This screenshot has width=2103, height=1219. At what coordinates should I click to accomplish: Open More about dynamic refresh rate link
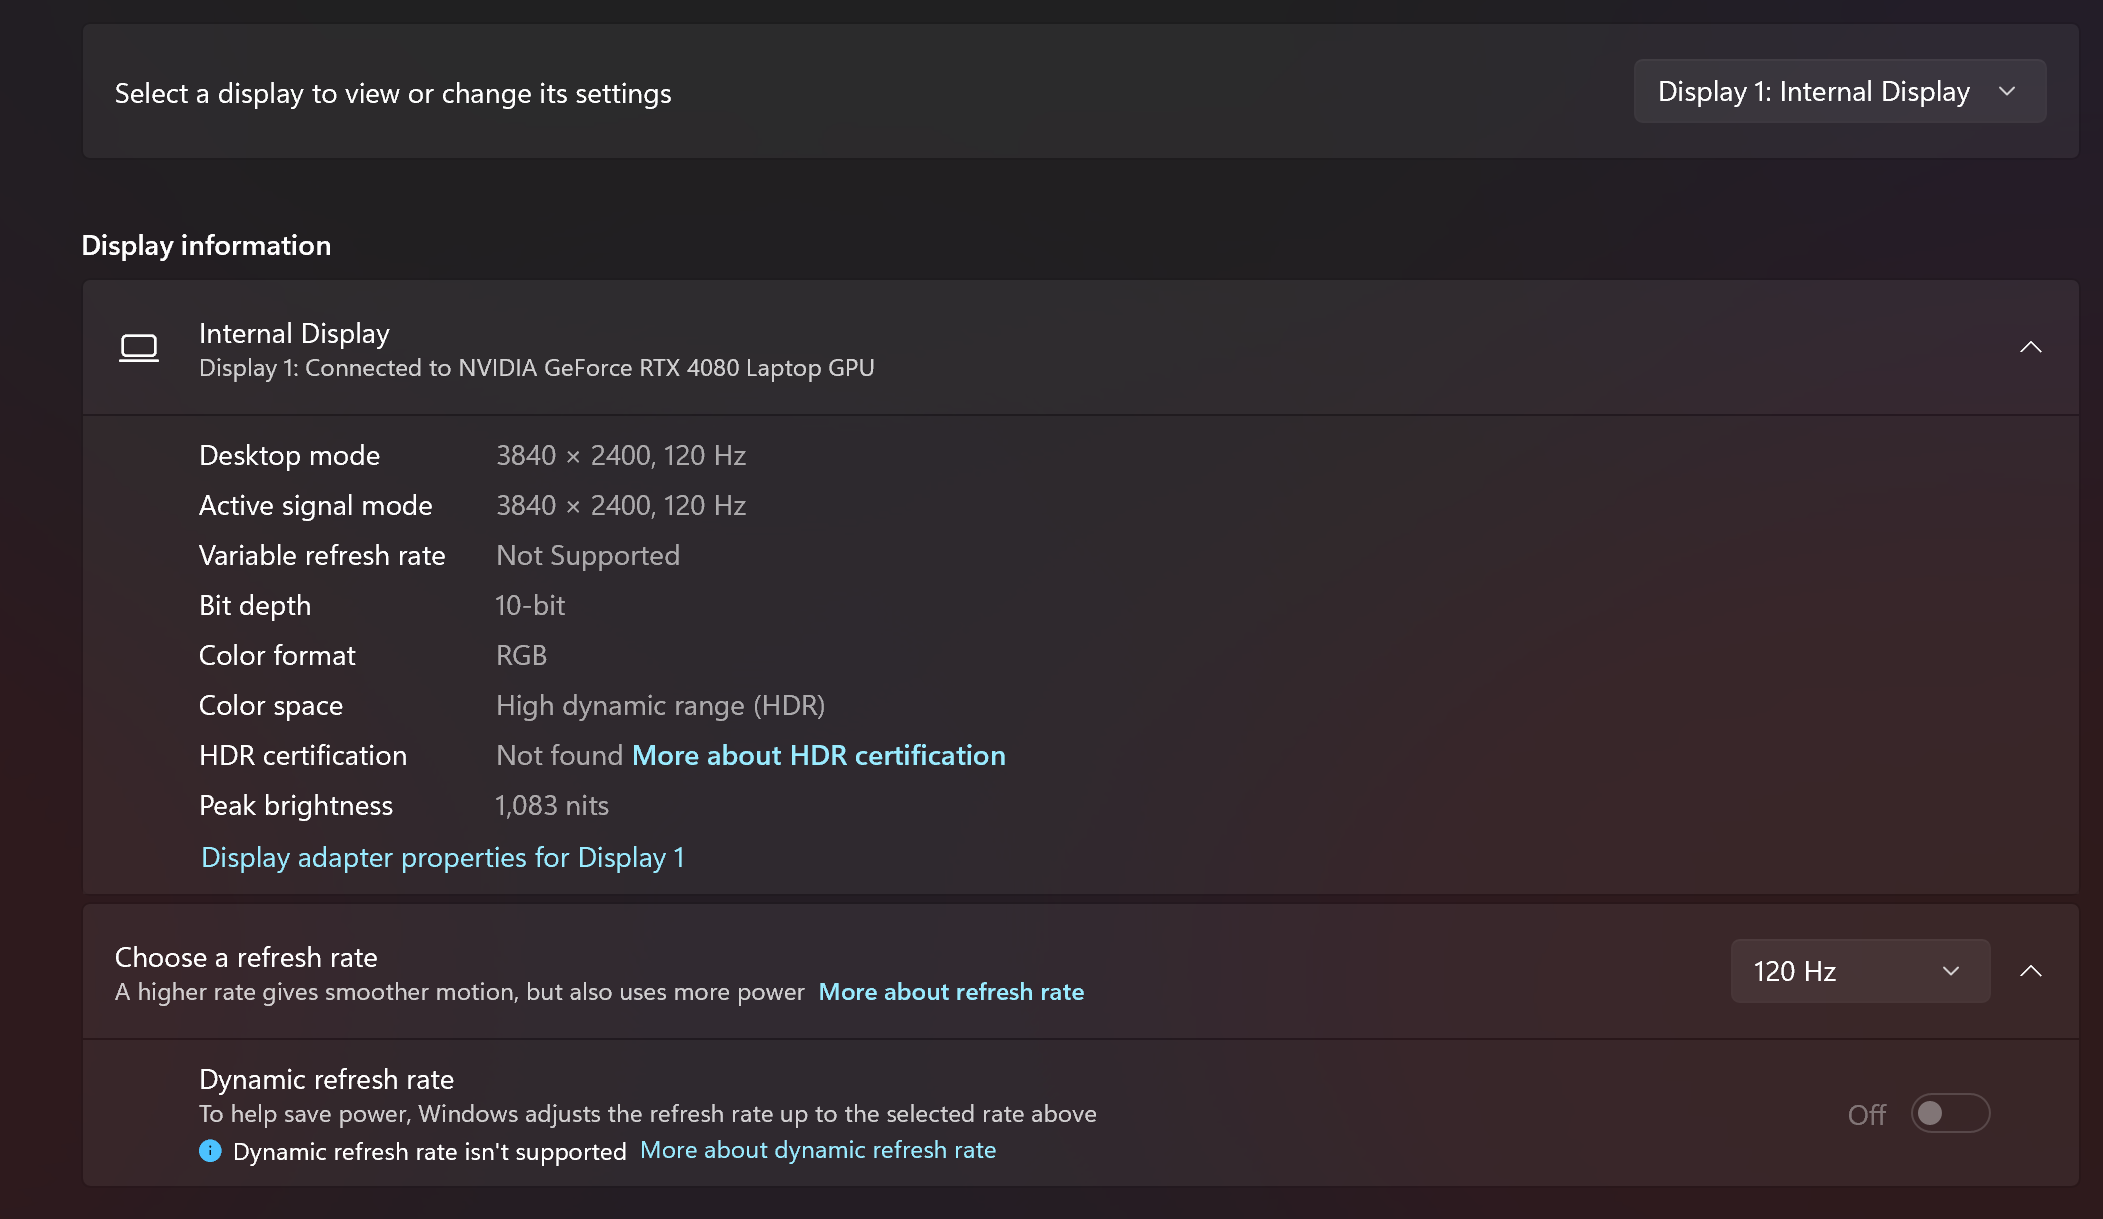point(818,1150)
